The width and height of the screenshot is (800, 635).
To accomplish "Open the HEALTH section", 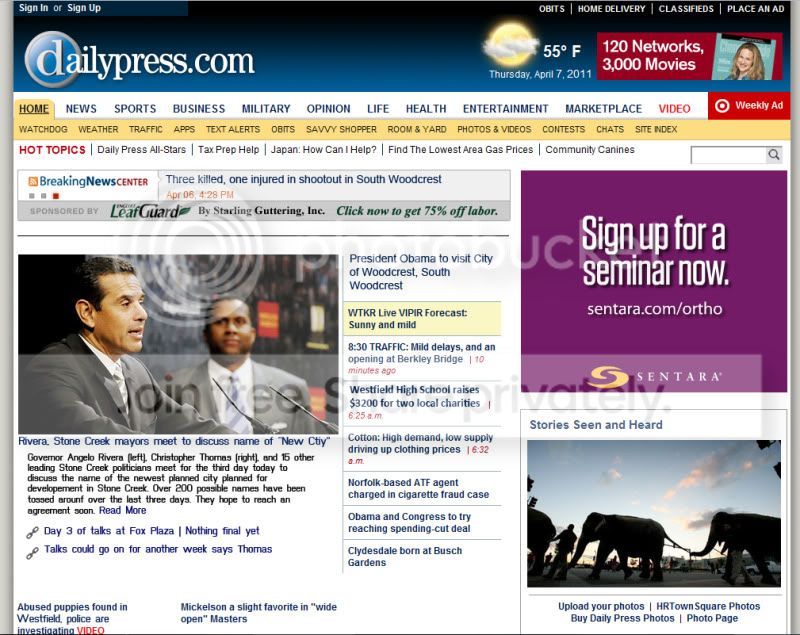I will click(426, 109).
